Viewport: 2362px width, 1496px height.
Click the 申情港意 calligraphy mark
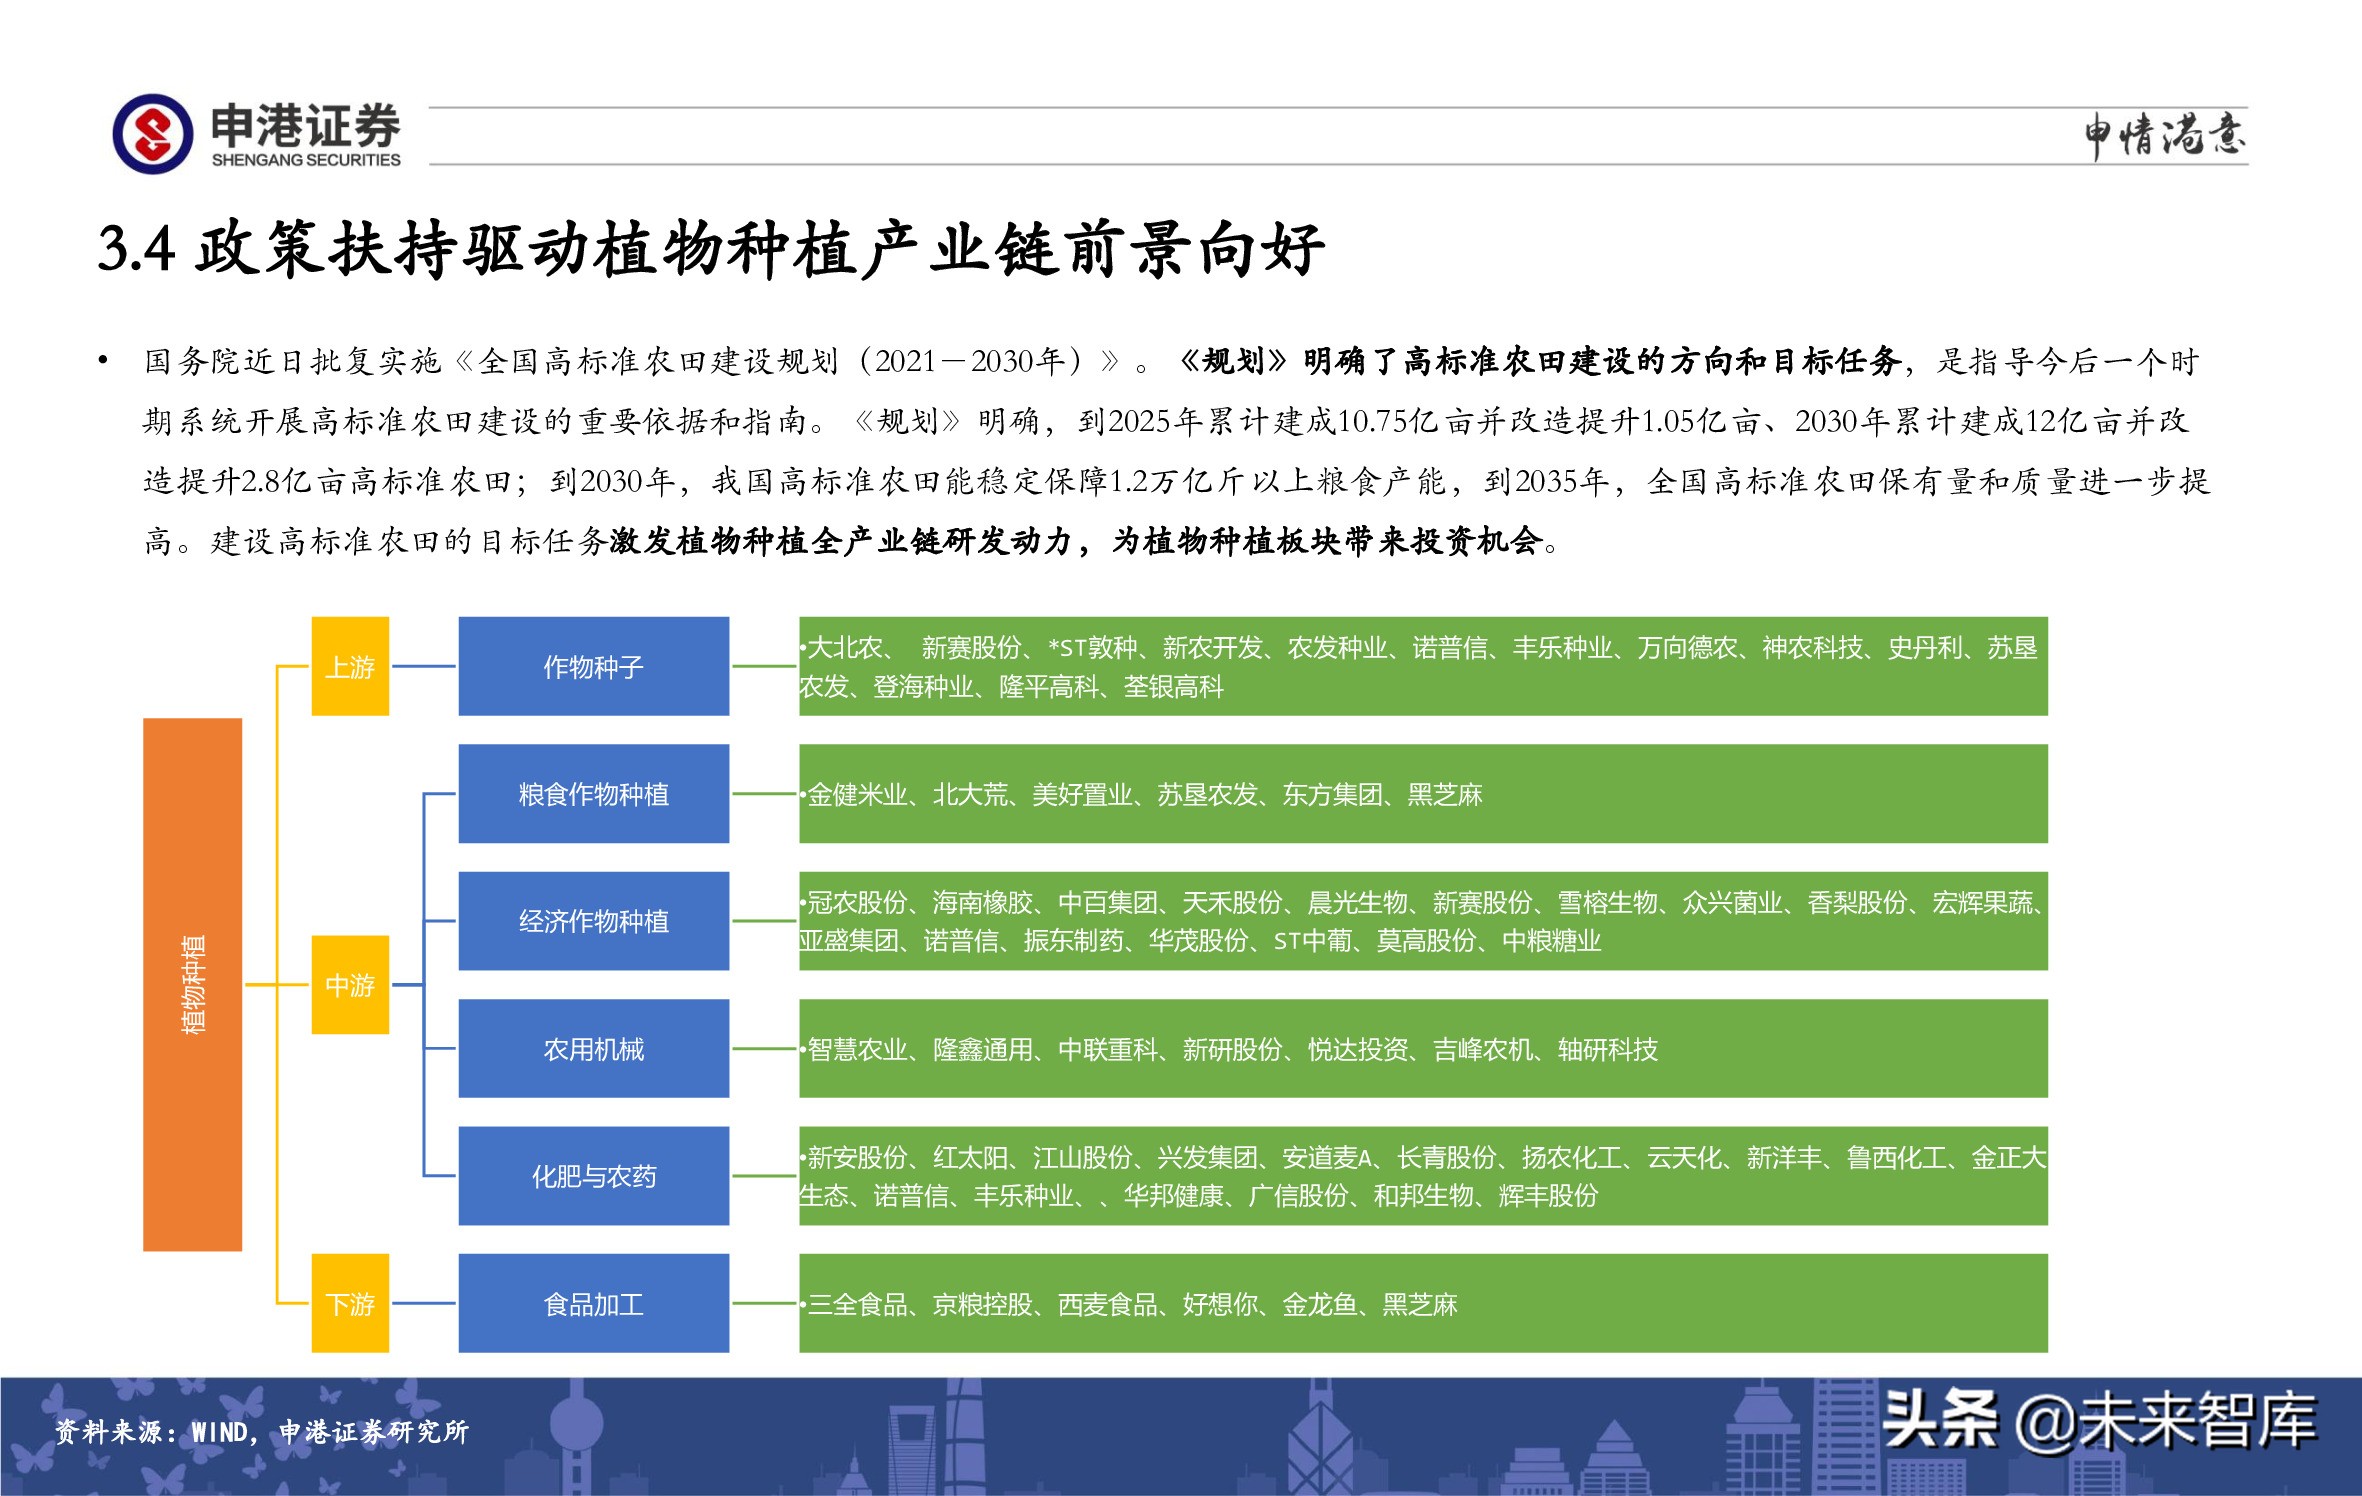click(2165, 135)
